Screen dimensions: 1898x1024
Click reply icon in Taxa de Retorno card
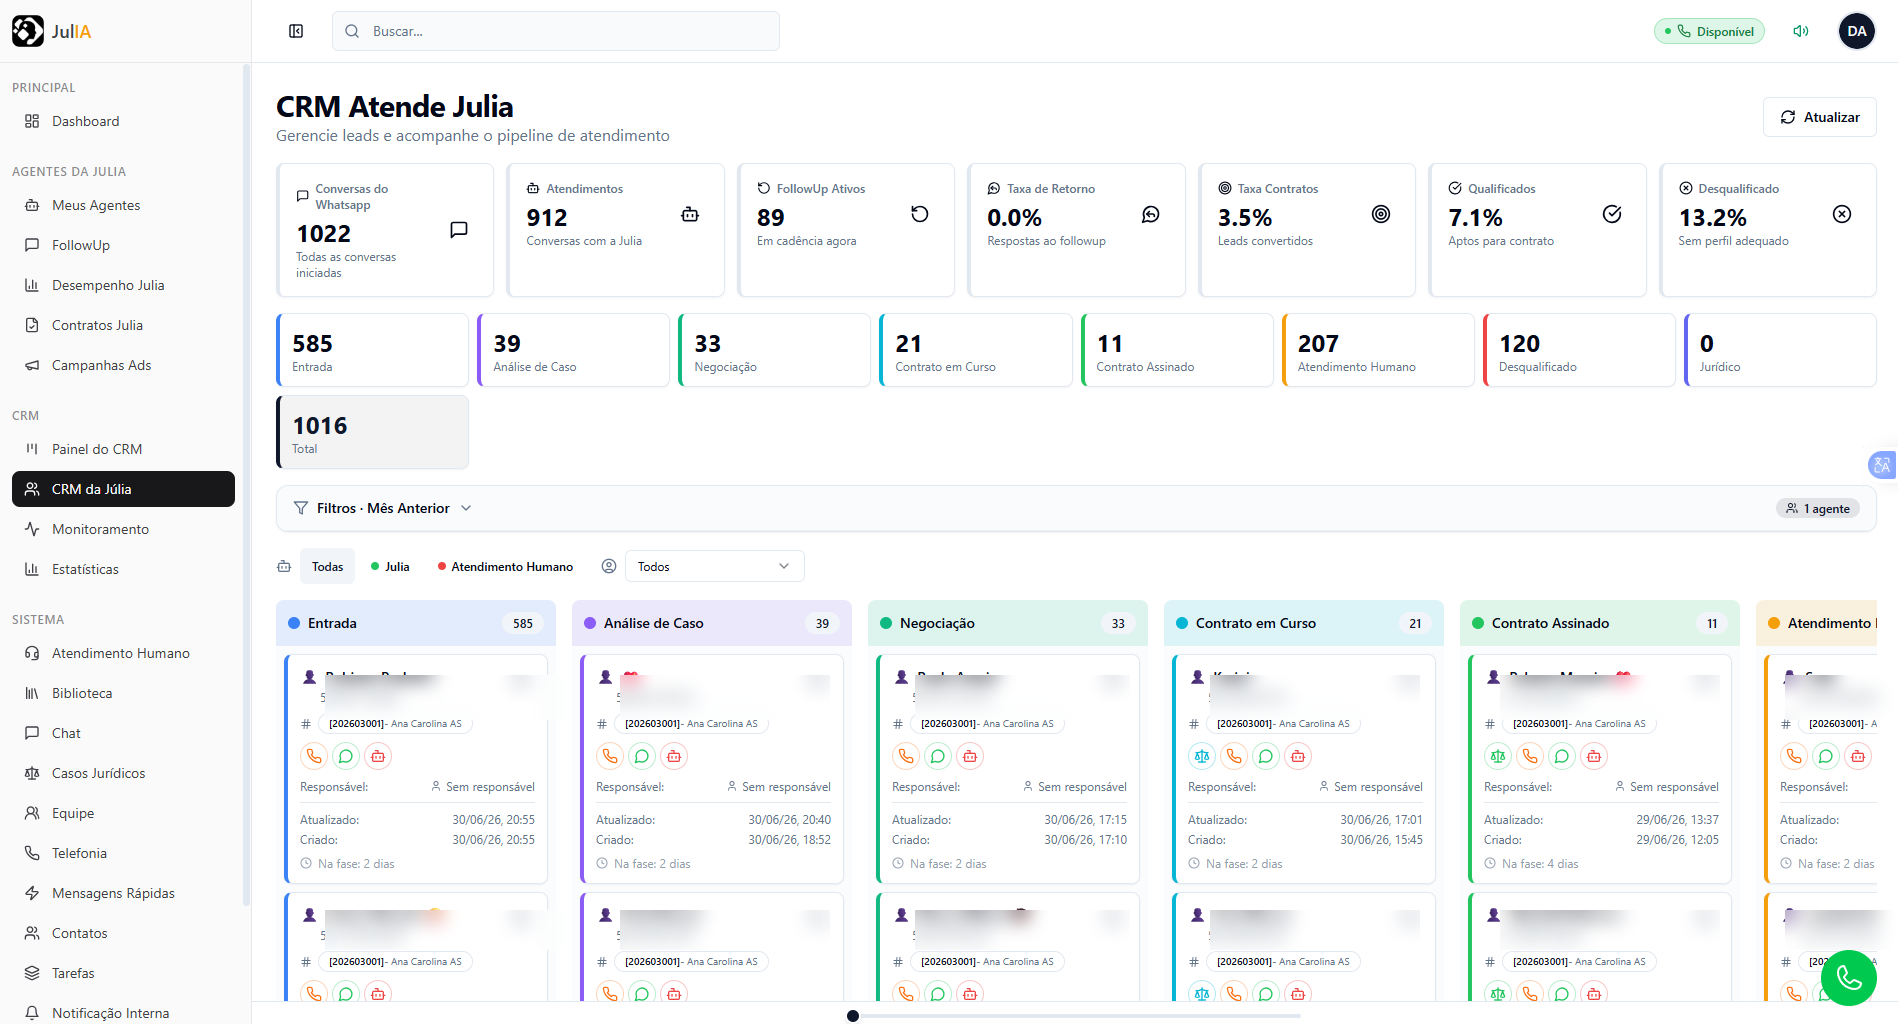(x=1151, y=214)
